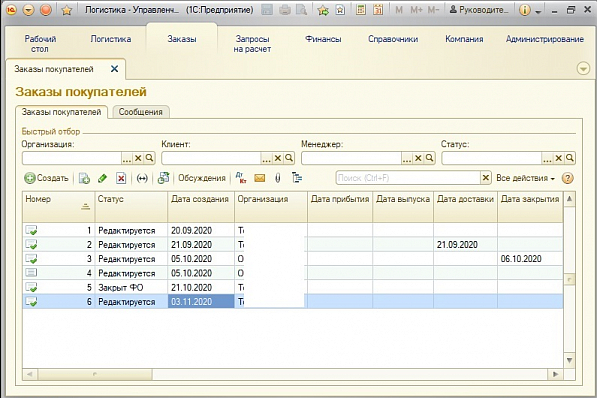Screen dimensions: 597x398
Task: Click the set interval (↔) icon
Action: 142,178
